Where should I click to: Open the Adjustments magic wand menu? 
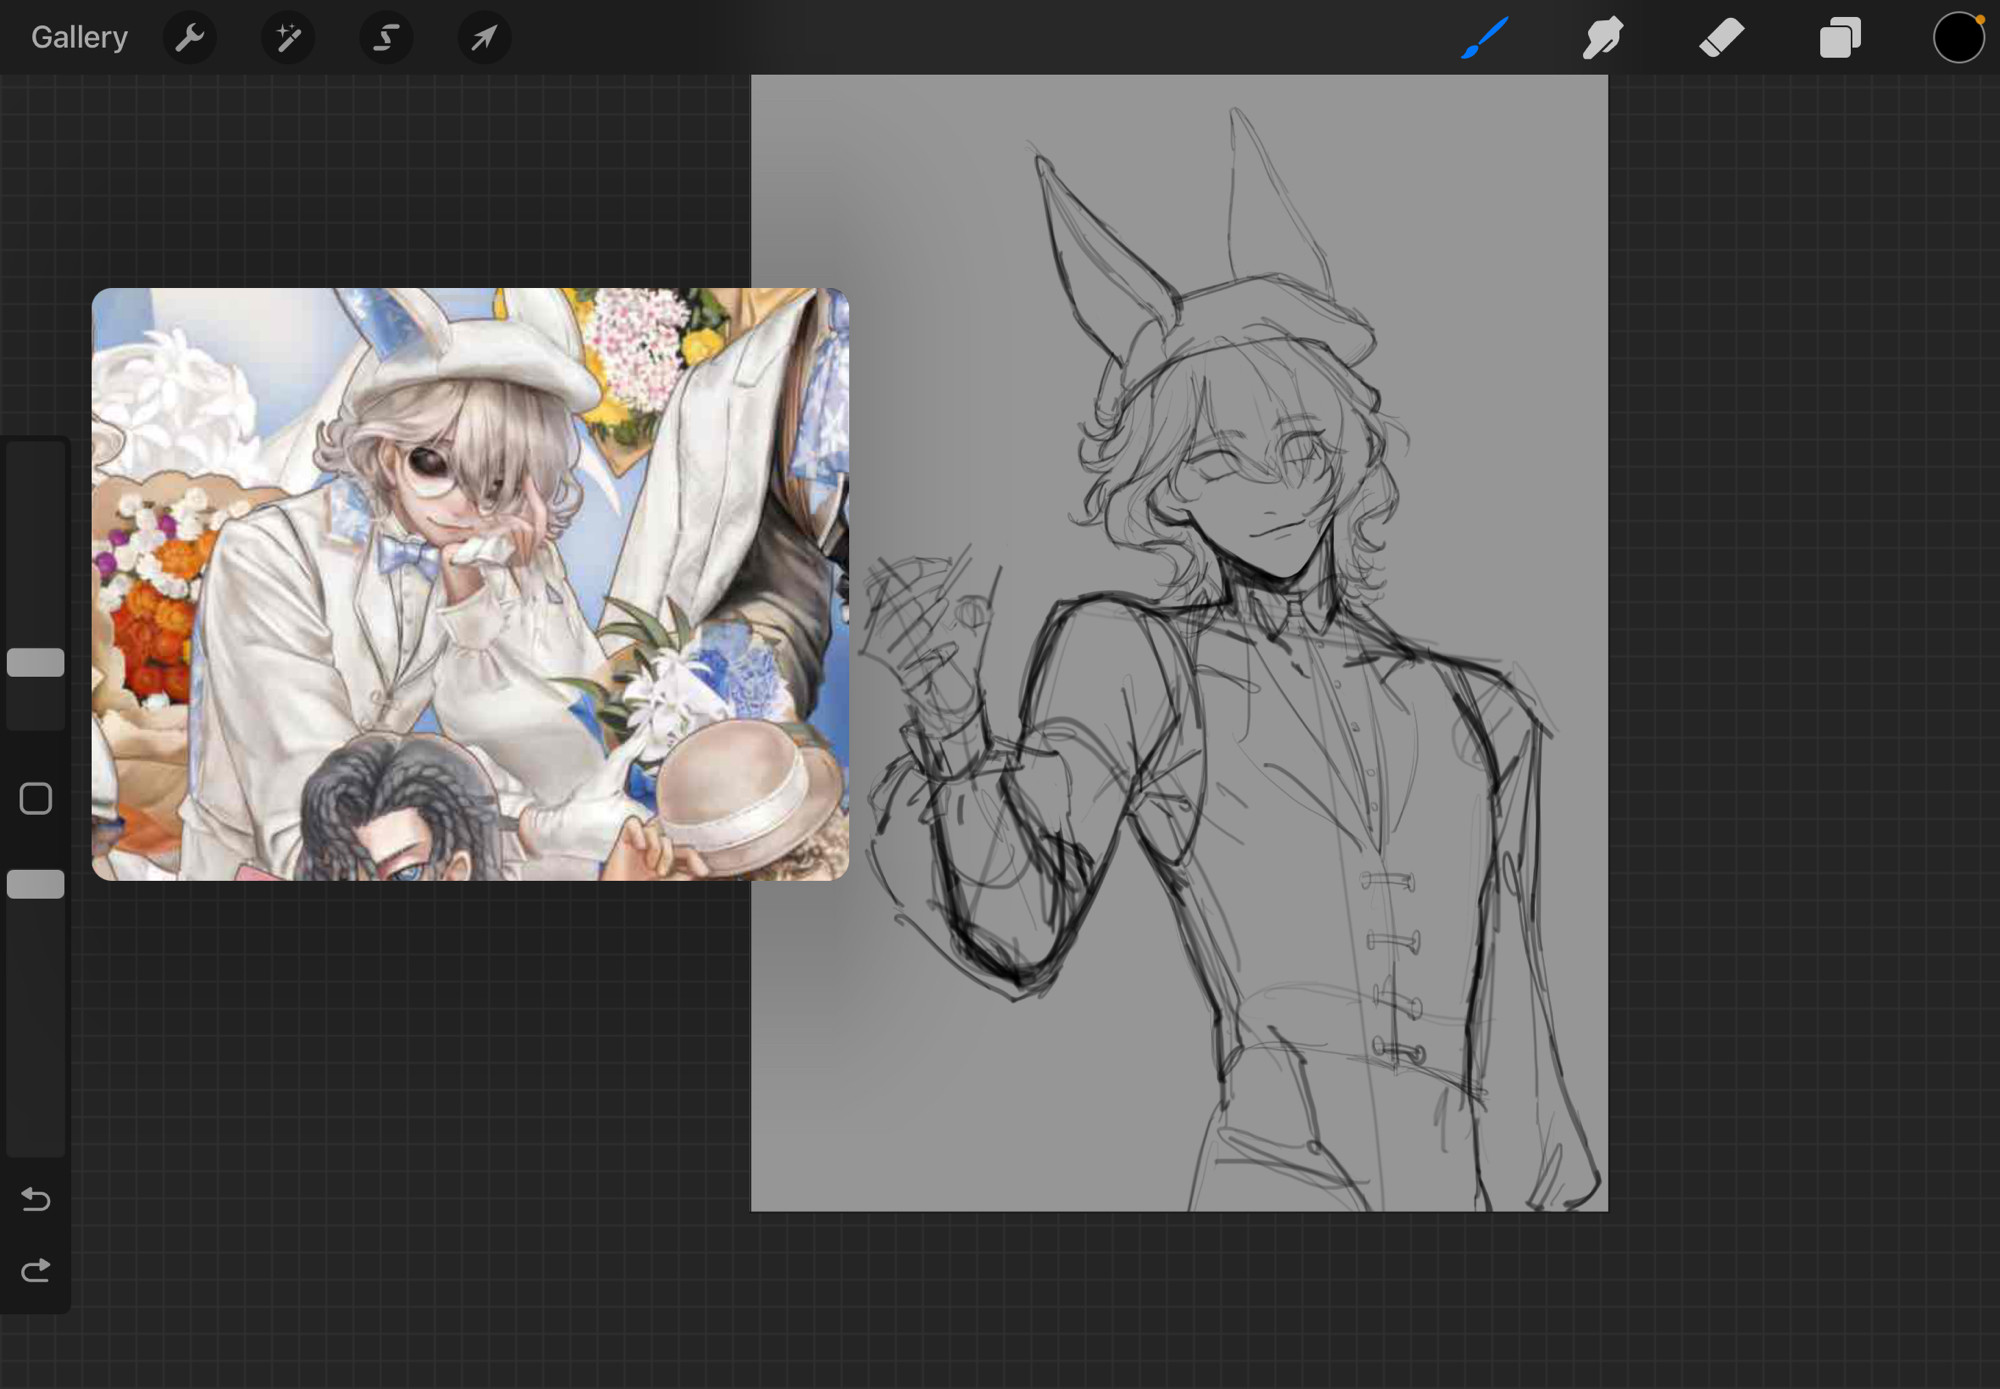click(288, 38)
